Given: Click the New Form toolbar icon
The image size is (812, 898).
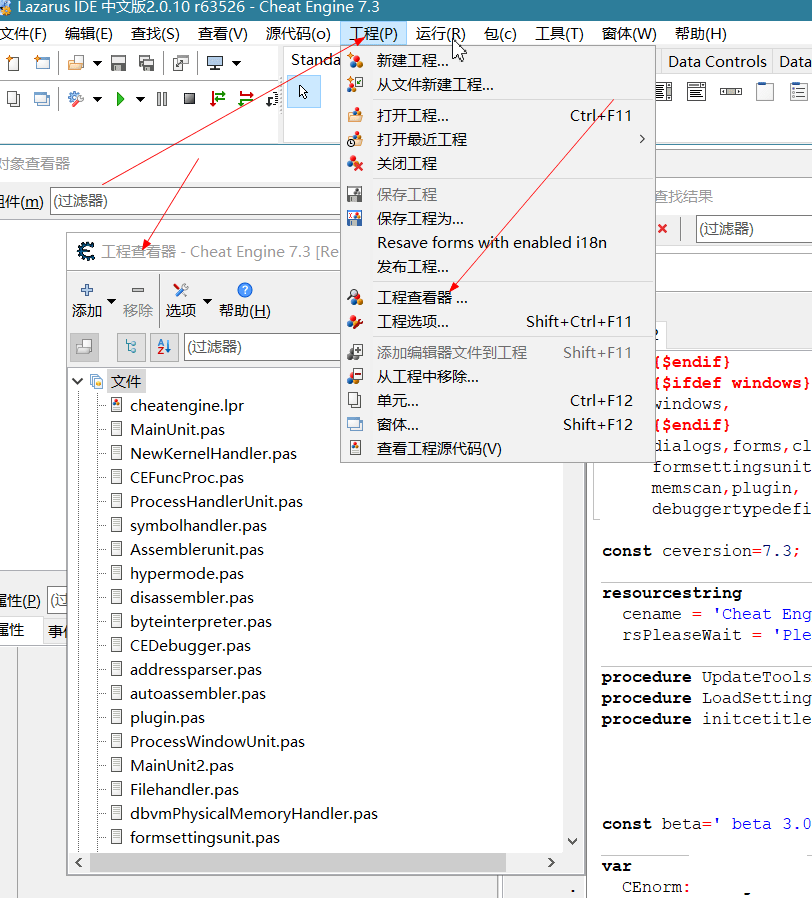Looking at the screenshot, I should click(x=42, y=63).
